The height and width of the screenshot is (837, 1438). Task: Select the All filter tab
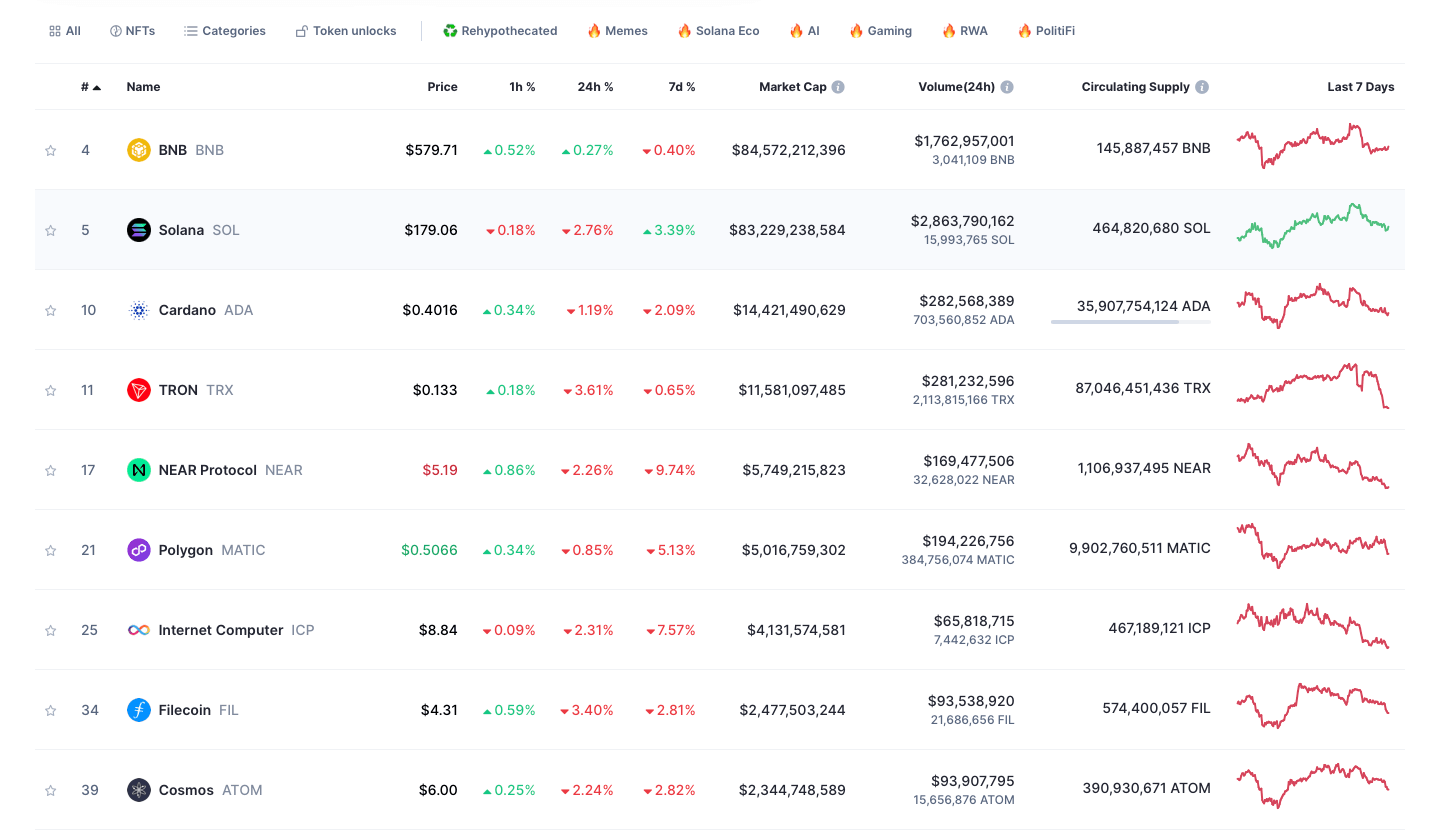[x=65, y=31]
